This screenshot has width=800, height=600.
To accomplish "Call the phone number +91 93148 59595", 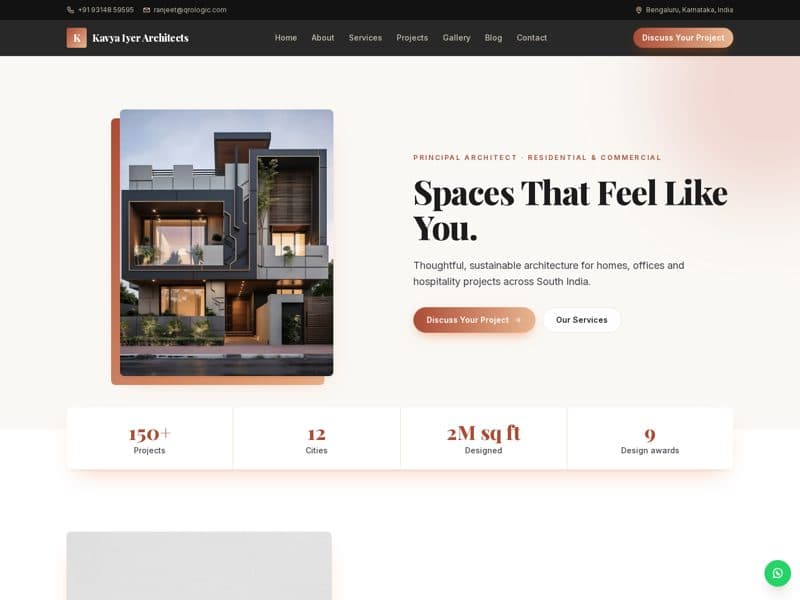I will point(106,10).
